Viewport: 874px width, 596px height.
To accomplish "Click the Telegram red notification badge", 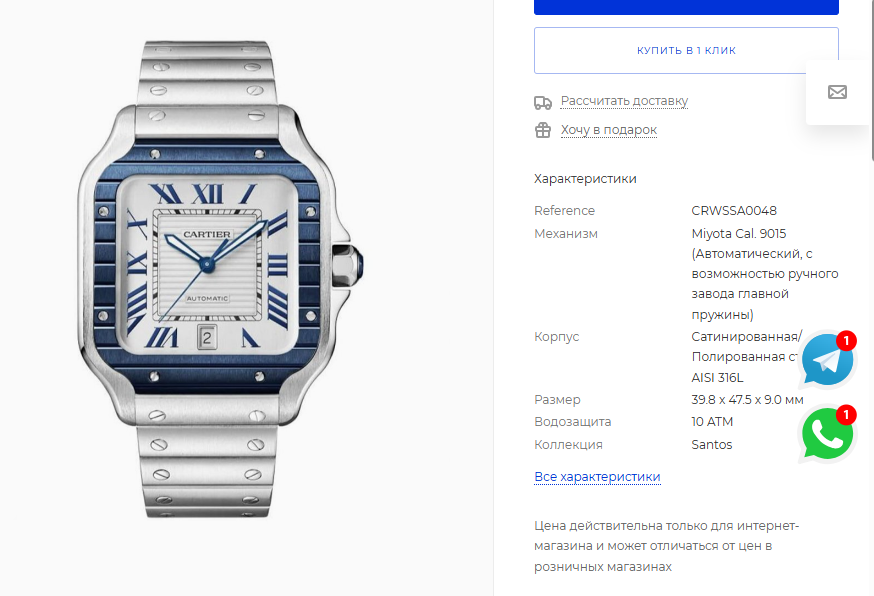I will (x=846, y=340).
